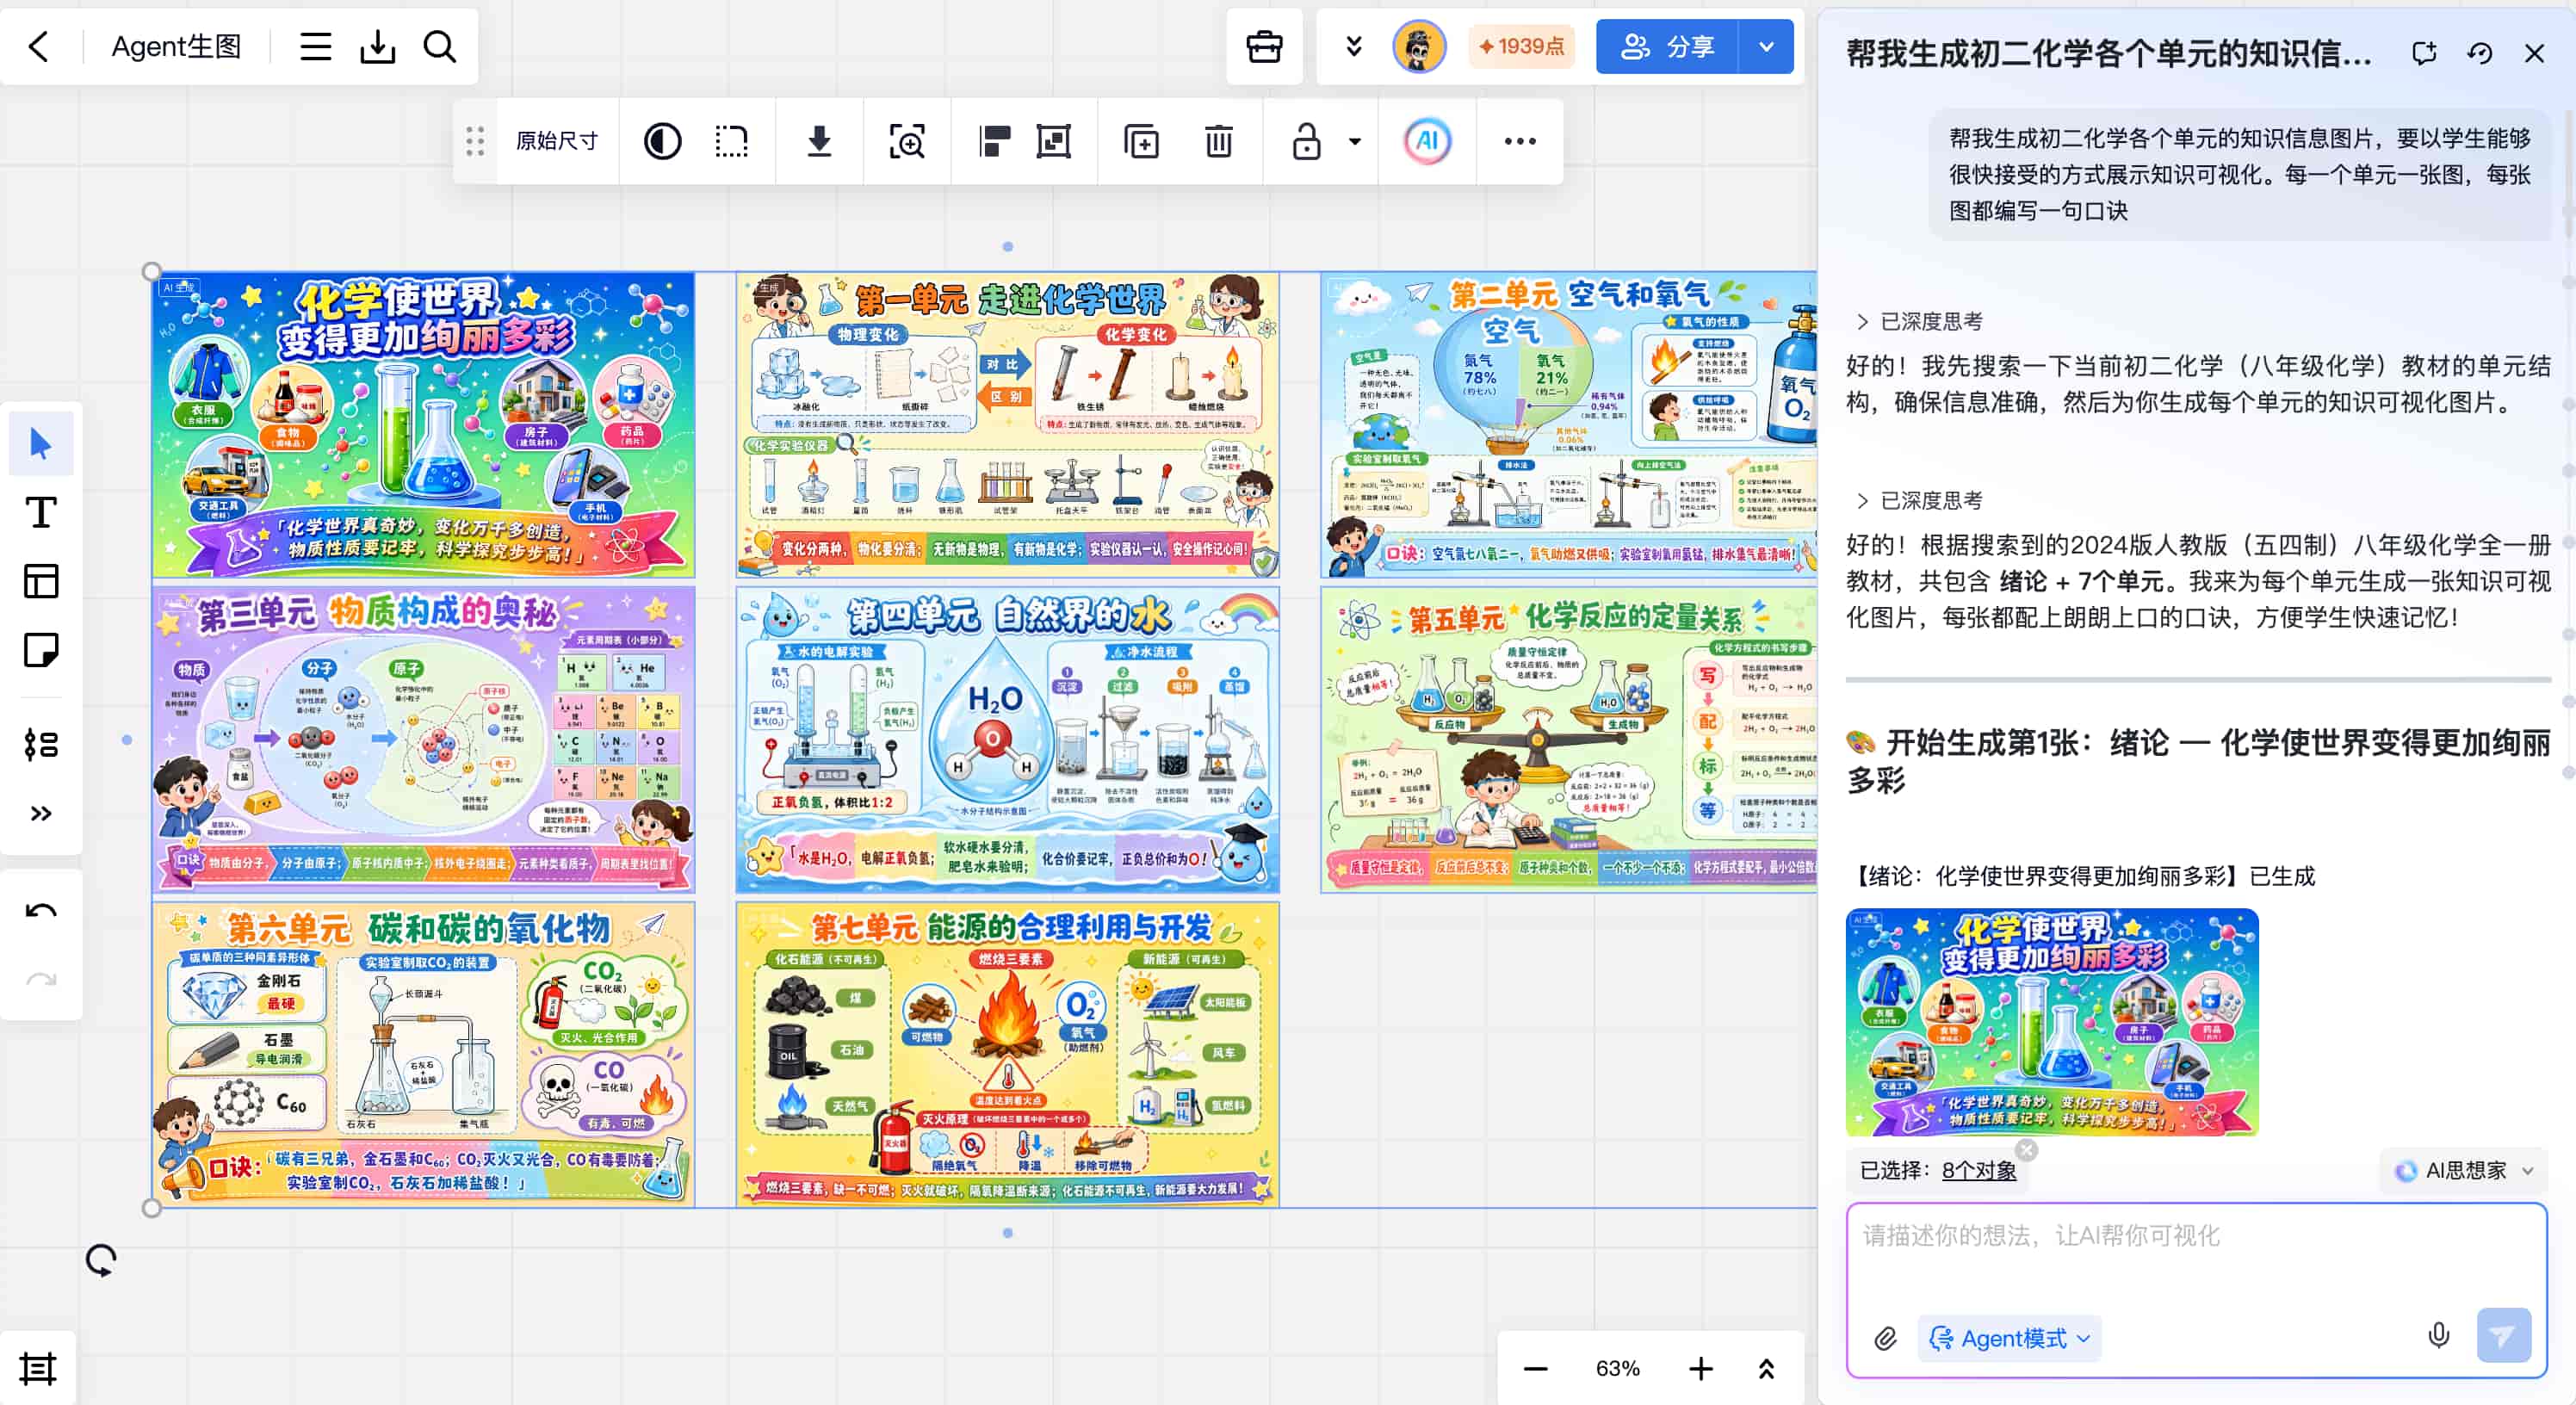Open search with magnifier icon
2576x1405 pixels.
[x=439, y=47]
